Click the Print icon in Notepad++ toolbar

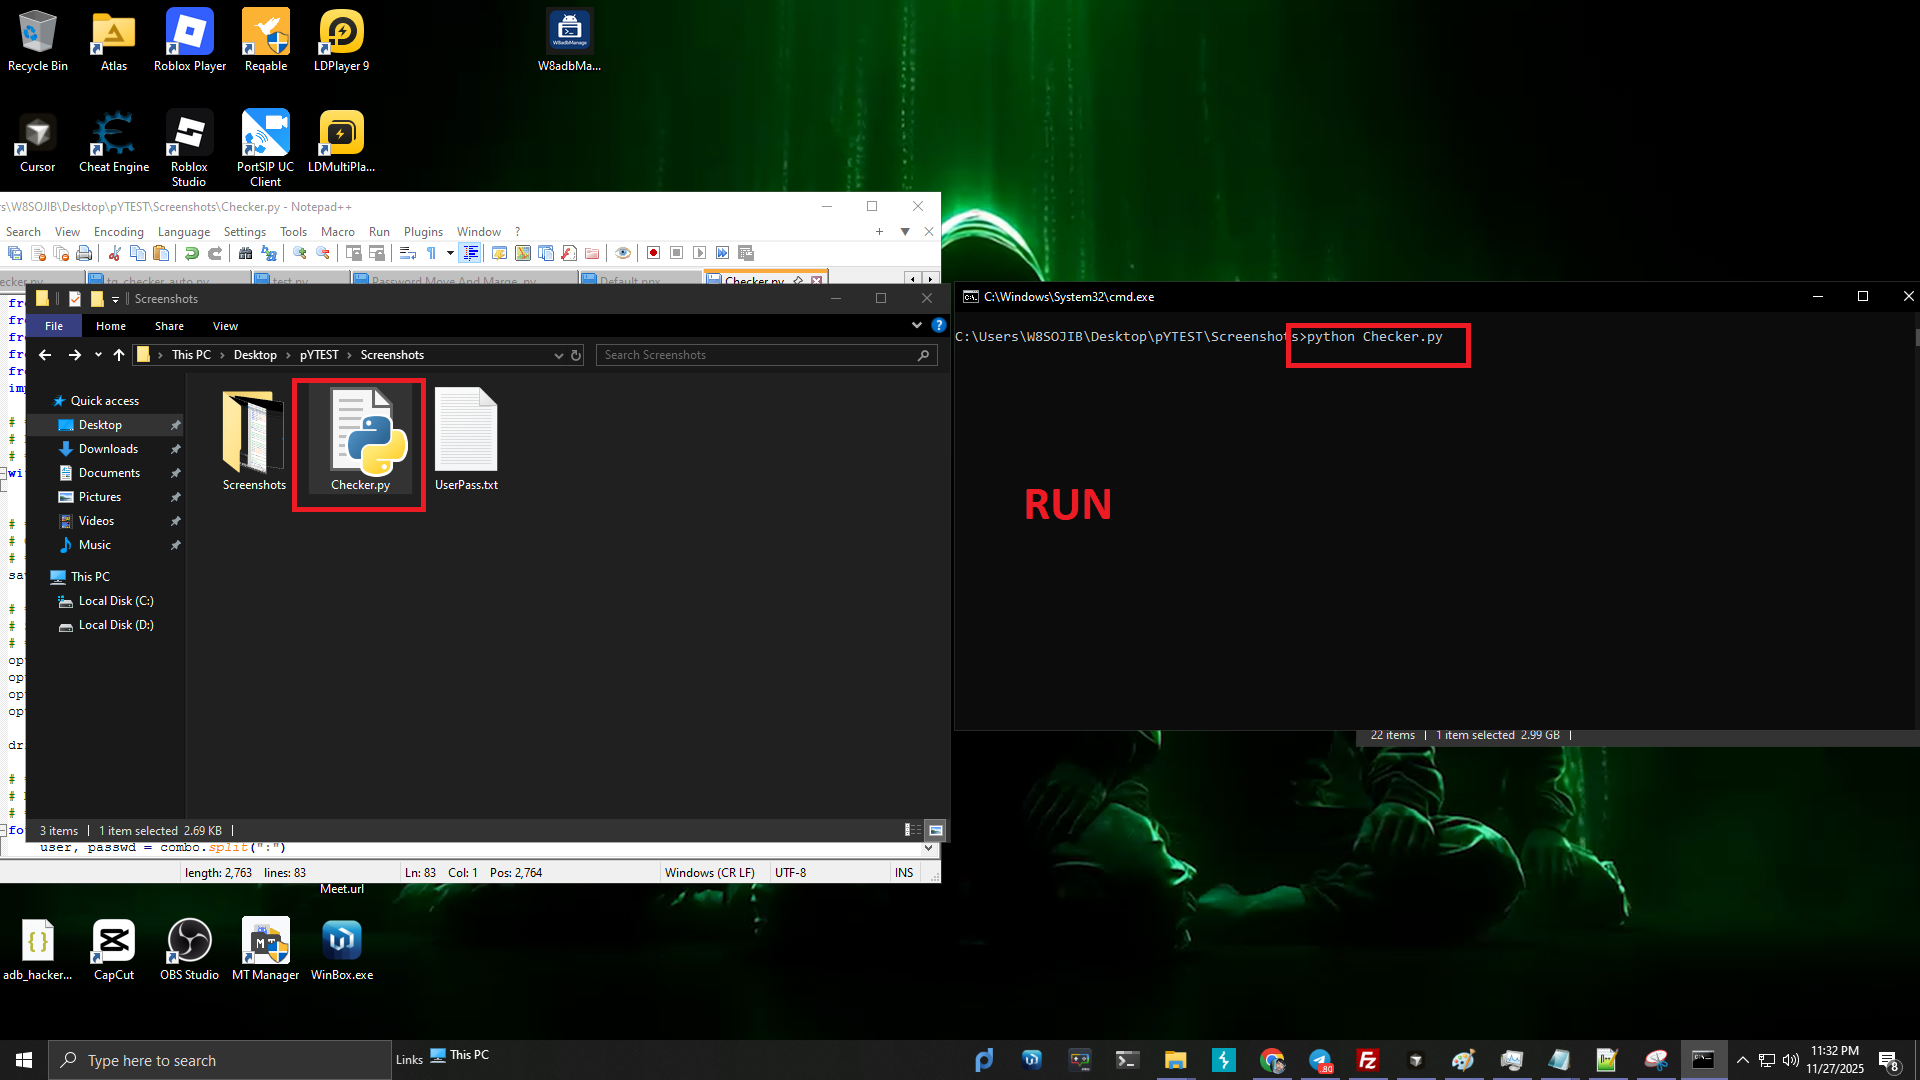pyautogui.click(x=84, y=253)
